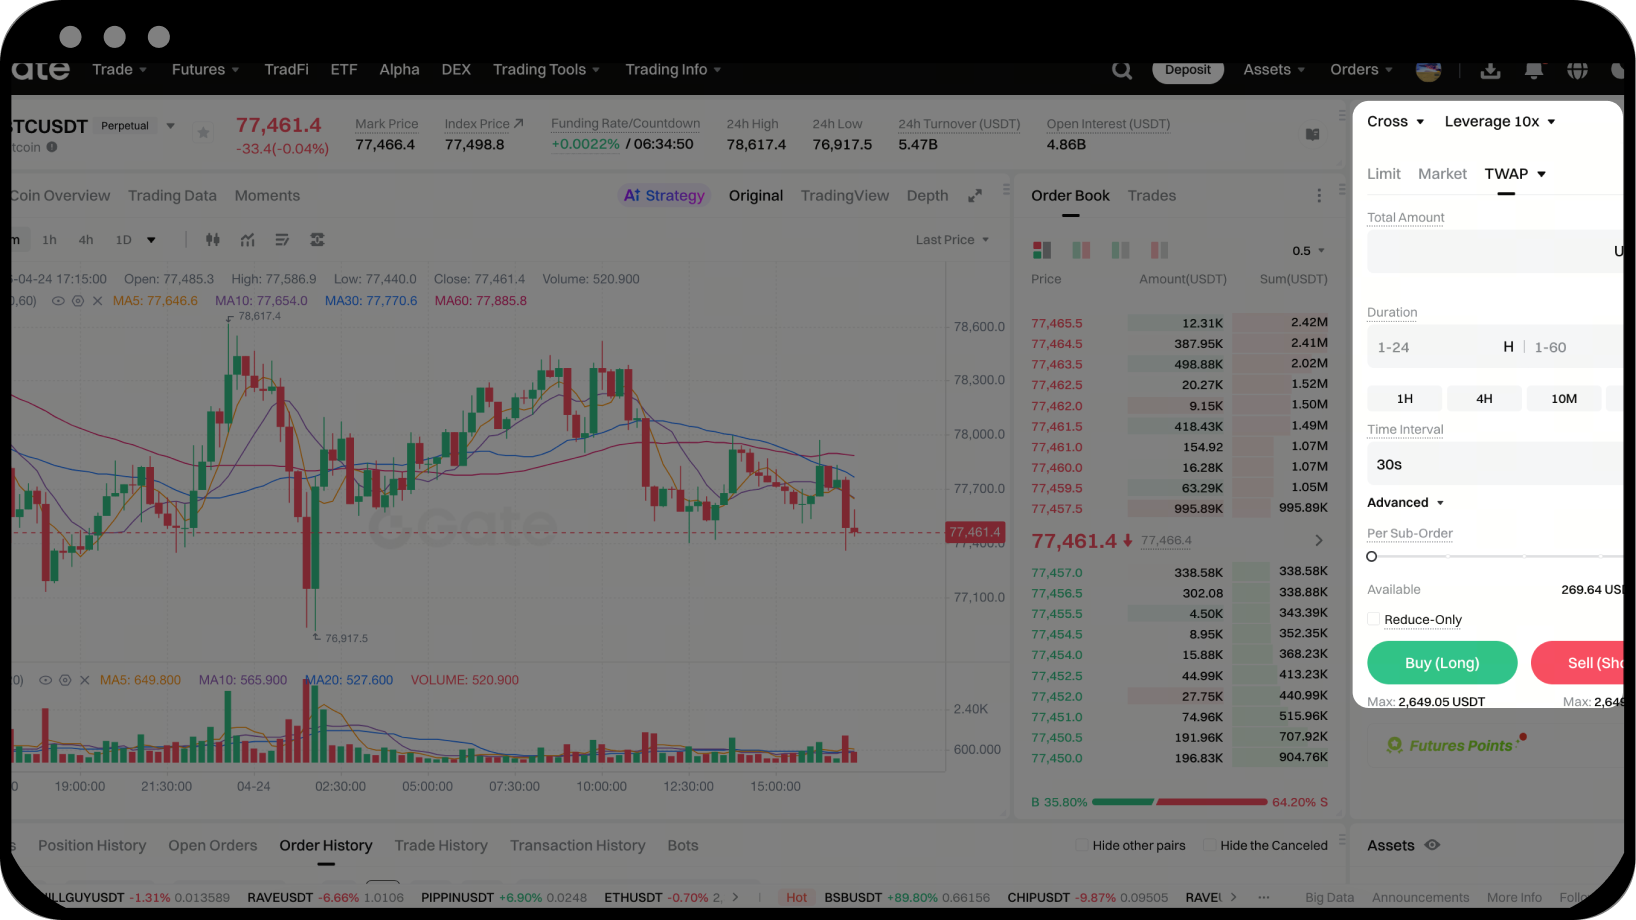Expand the Advanced settings section
This screenshot has height=920, width=1636.
coord(1405,503)
